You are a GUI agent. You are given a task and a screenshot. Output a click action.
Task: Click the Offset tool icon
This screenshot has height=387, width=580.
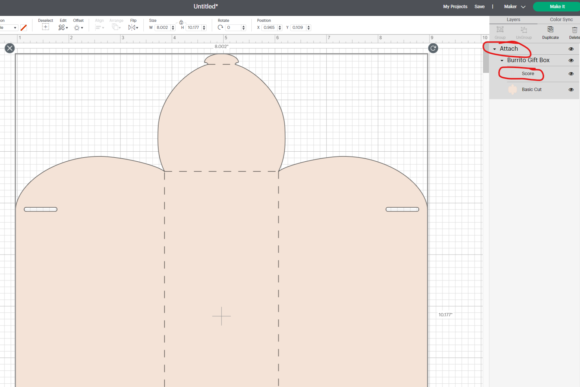[x=77, y=27]
